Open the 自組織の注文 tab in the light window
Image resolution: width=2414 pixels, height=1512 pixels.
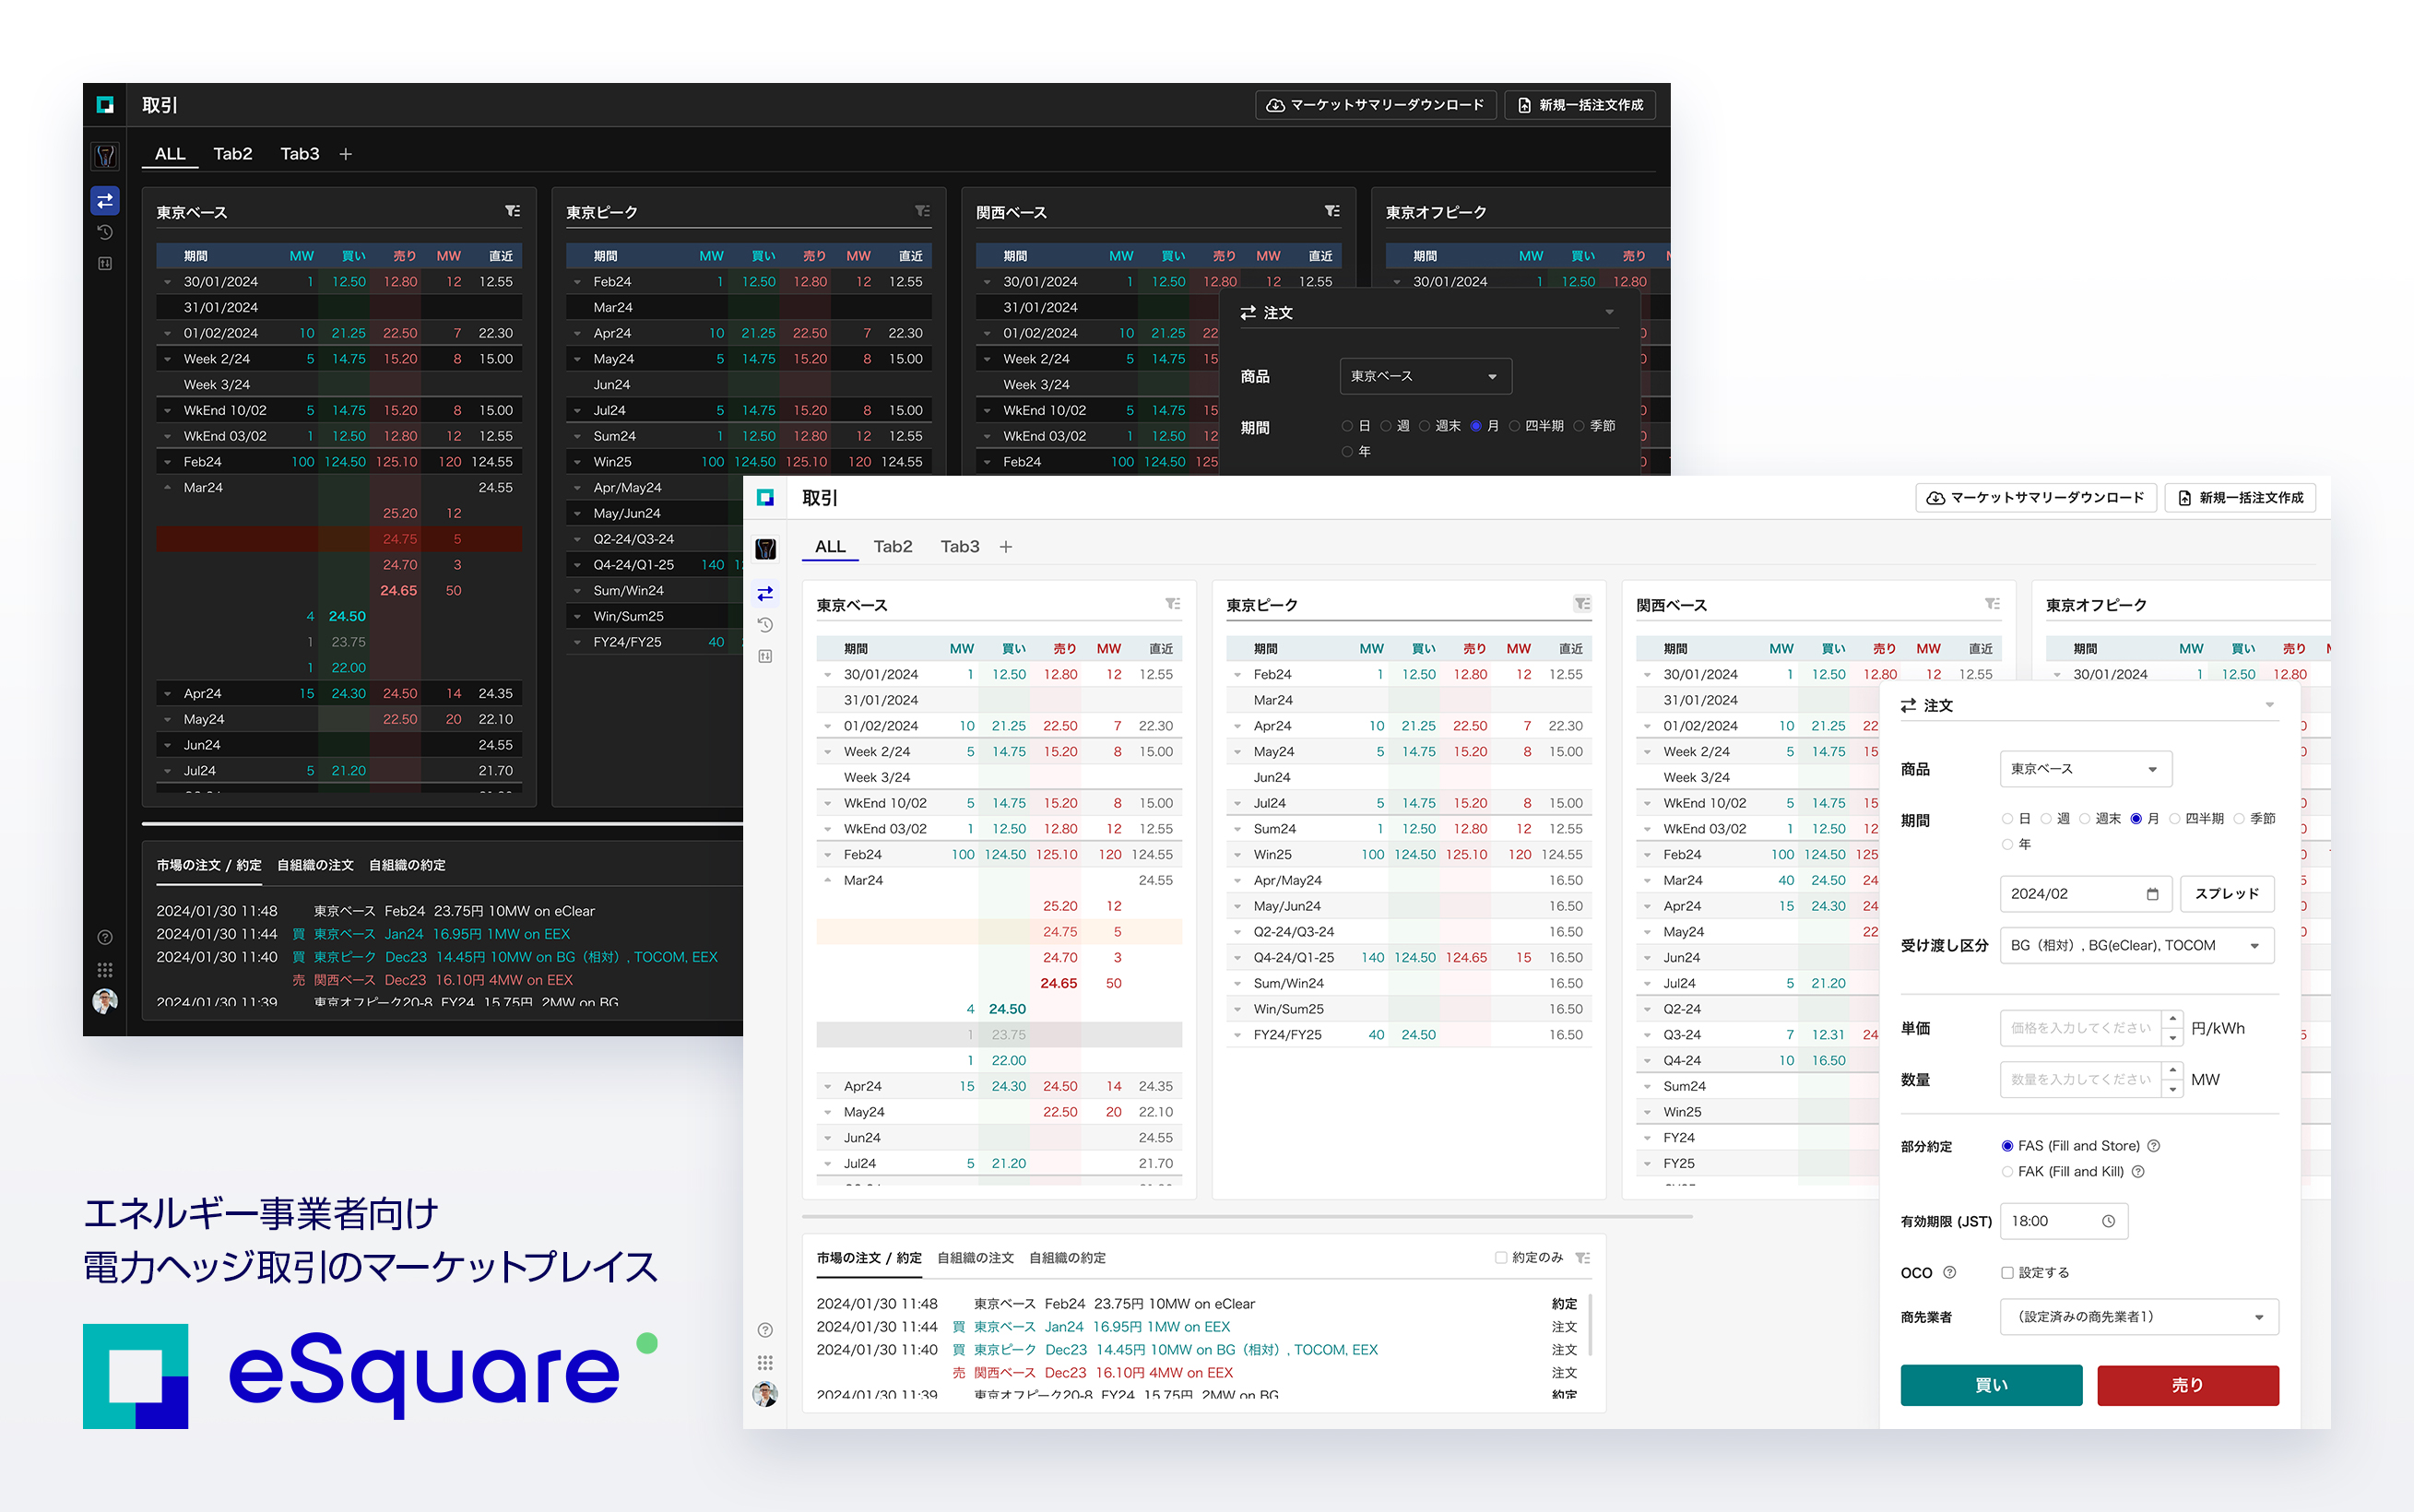point(975,1258)
